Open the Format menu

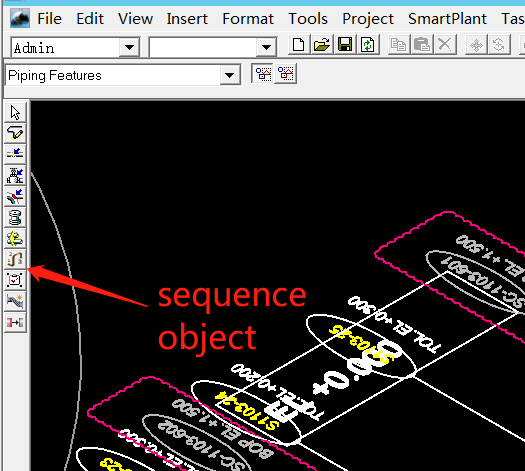(248, 19)
